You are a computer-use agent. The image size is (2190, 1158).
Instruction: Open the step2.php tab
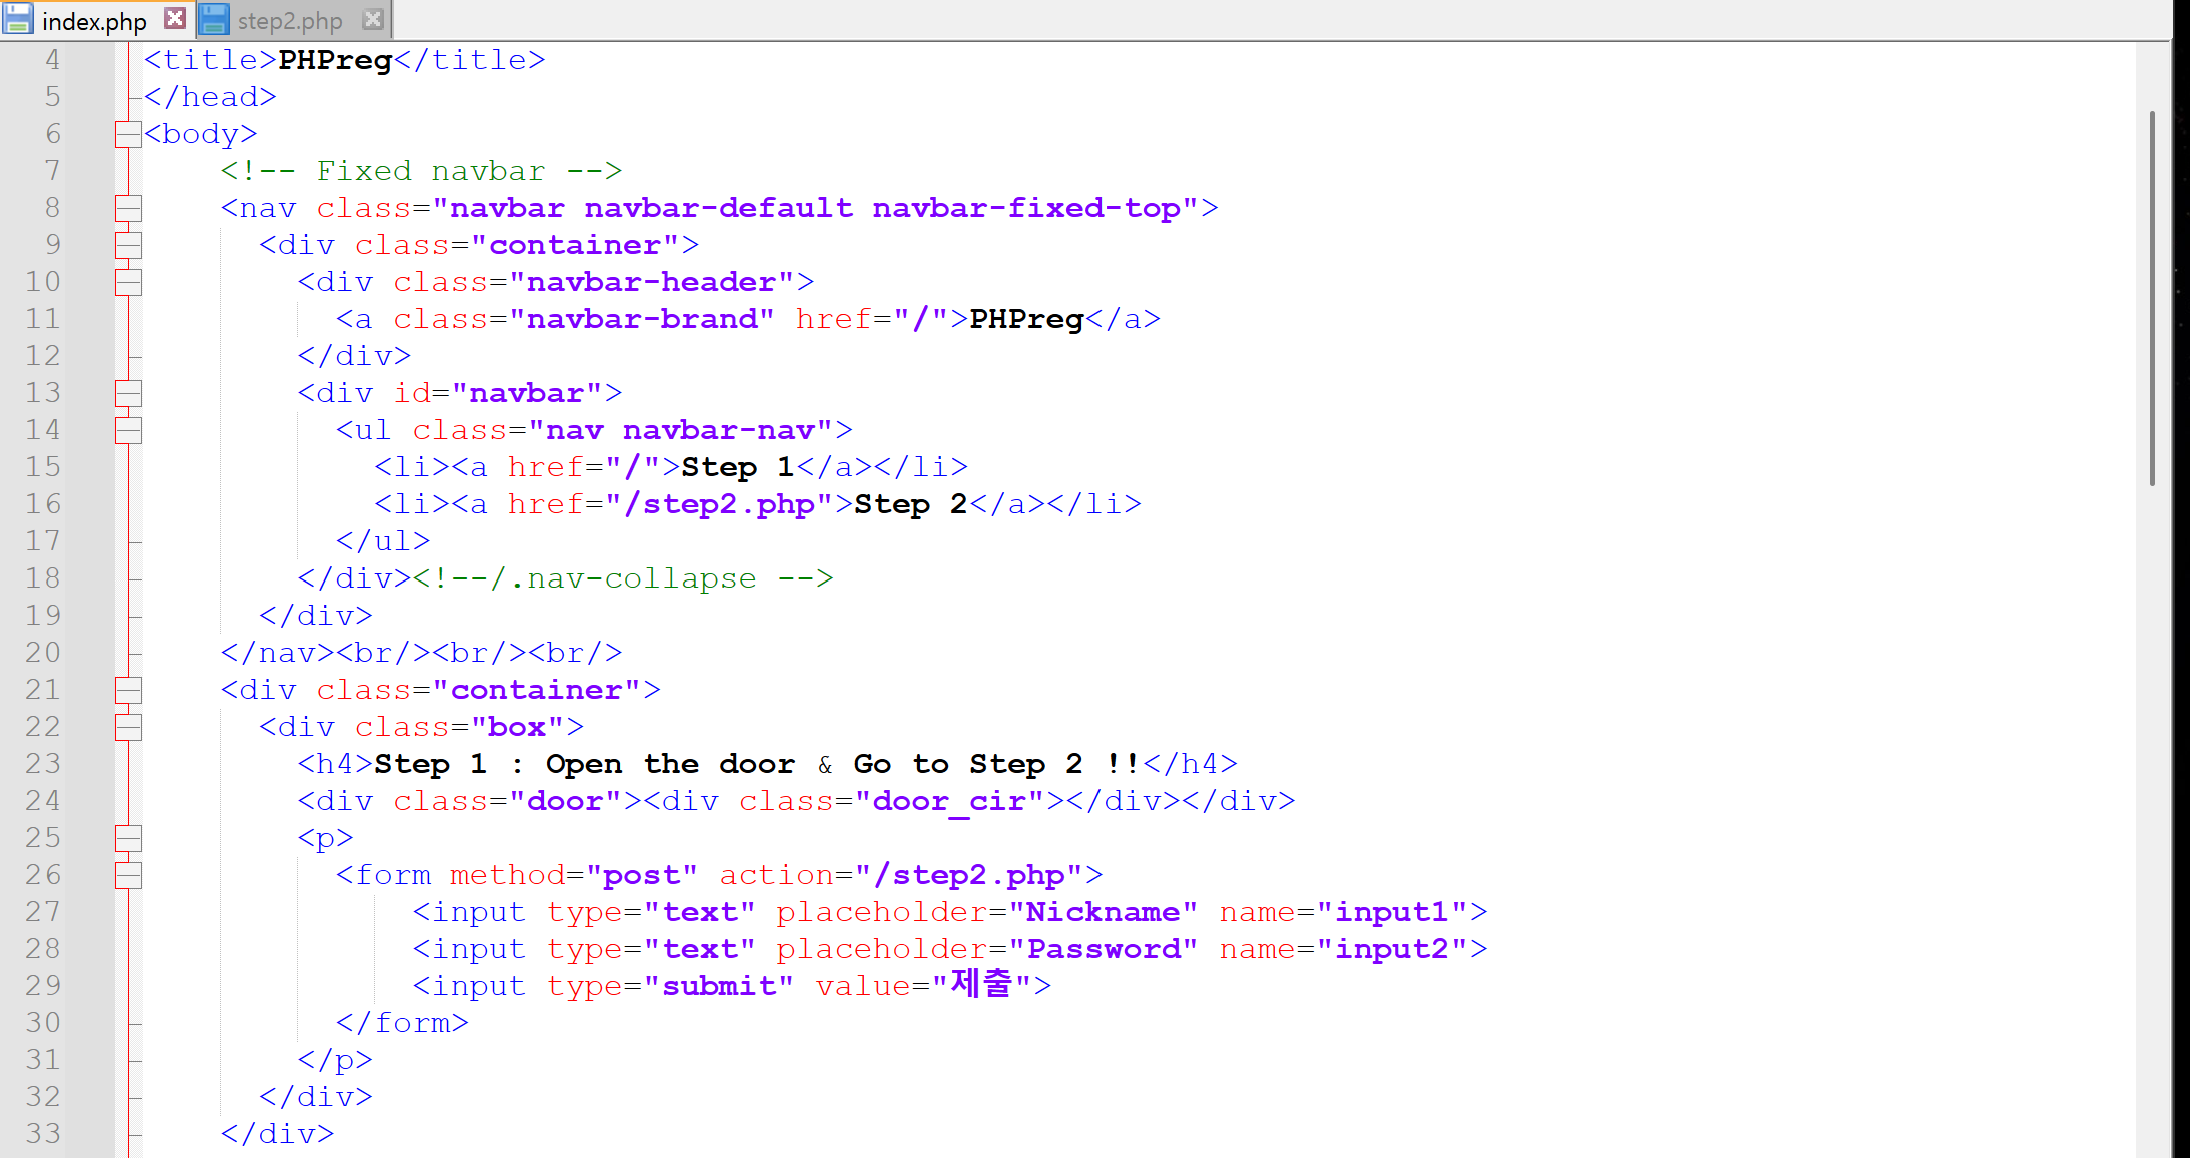pos(289,20)
